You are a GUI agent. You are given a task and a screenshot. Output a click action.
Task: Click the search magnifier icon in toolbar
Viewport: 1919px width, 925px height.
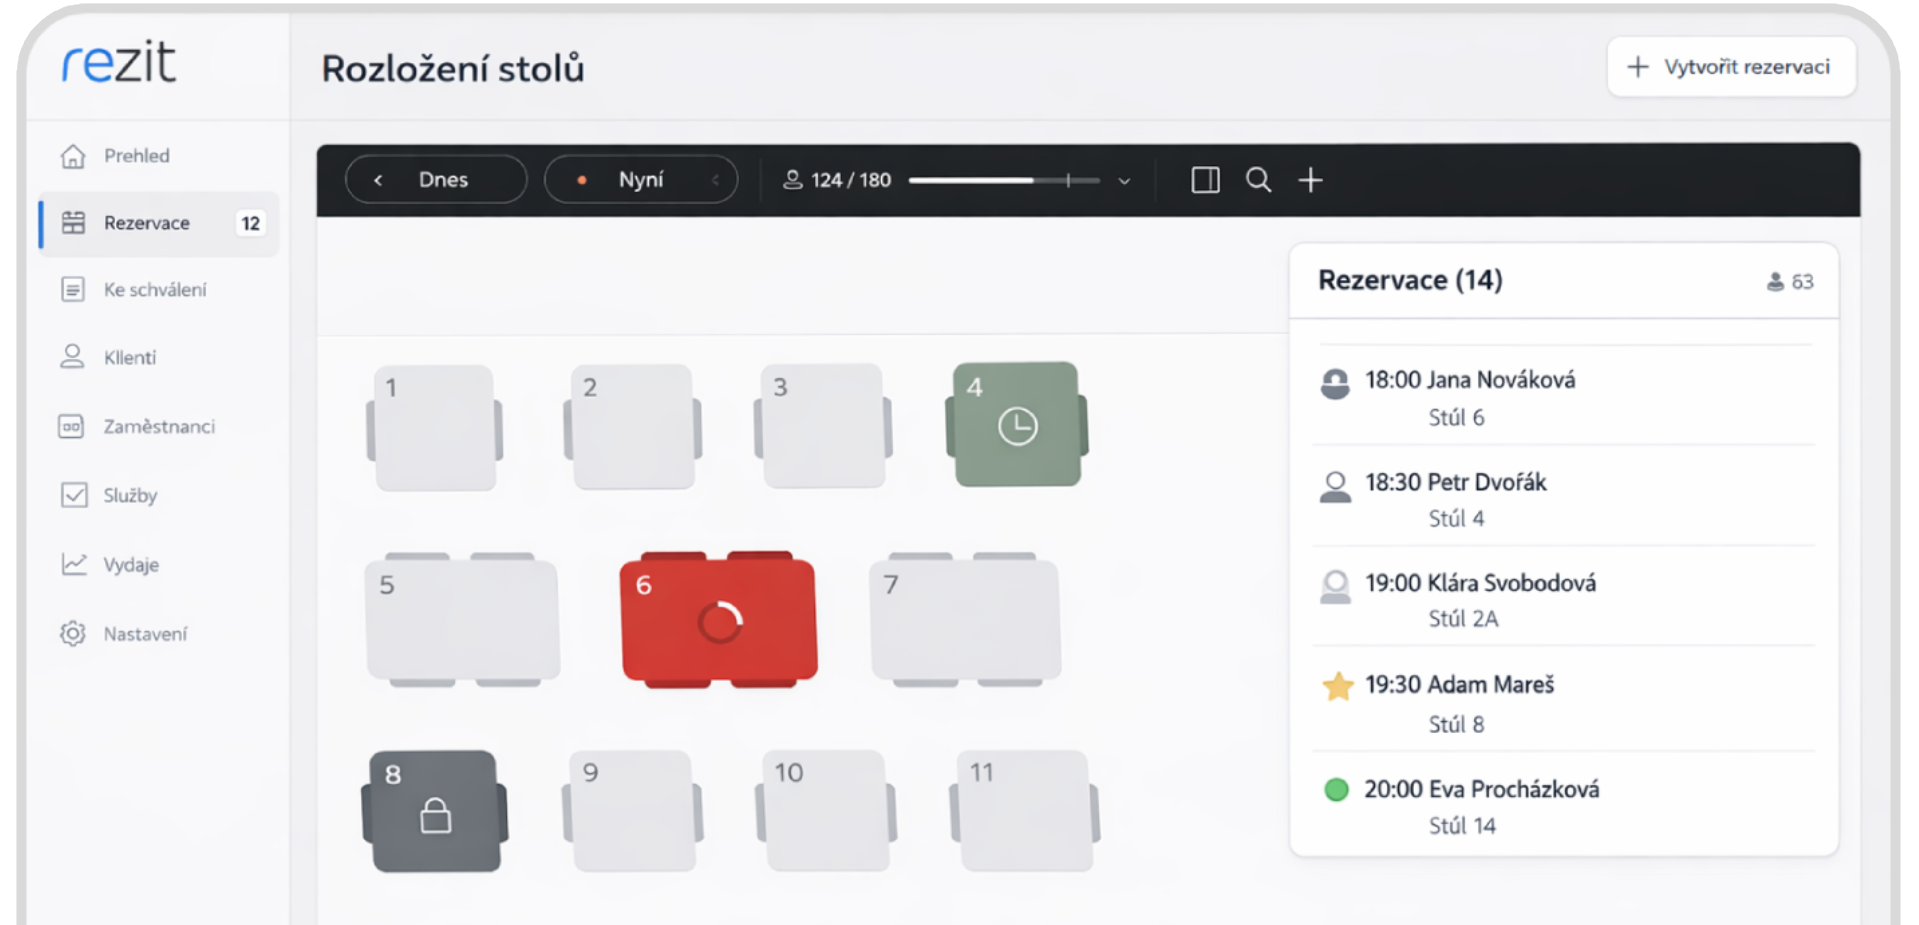pos(1258,180)
